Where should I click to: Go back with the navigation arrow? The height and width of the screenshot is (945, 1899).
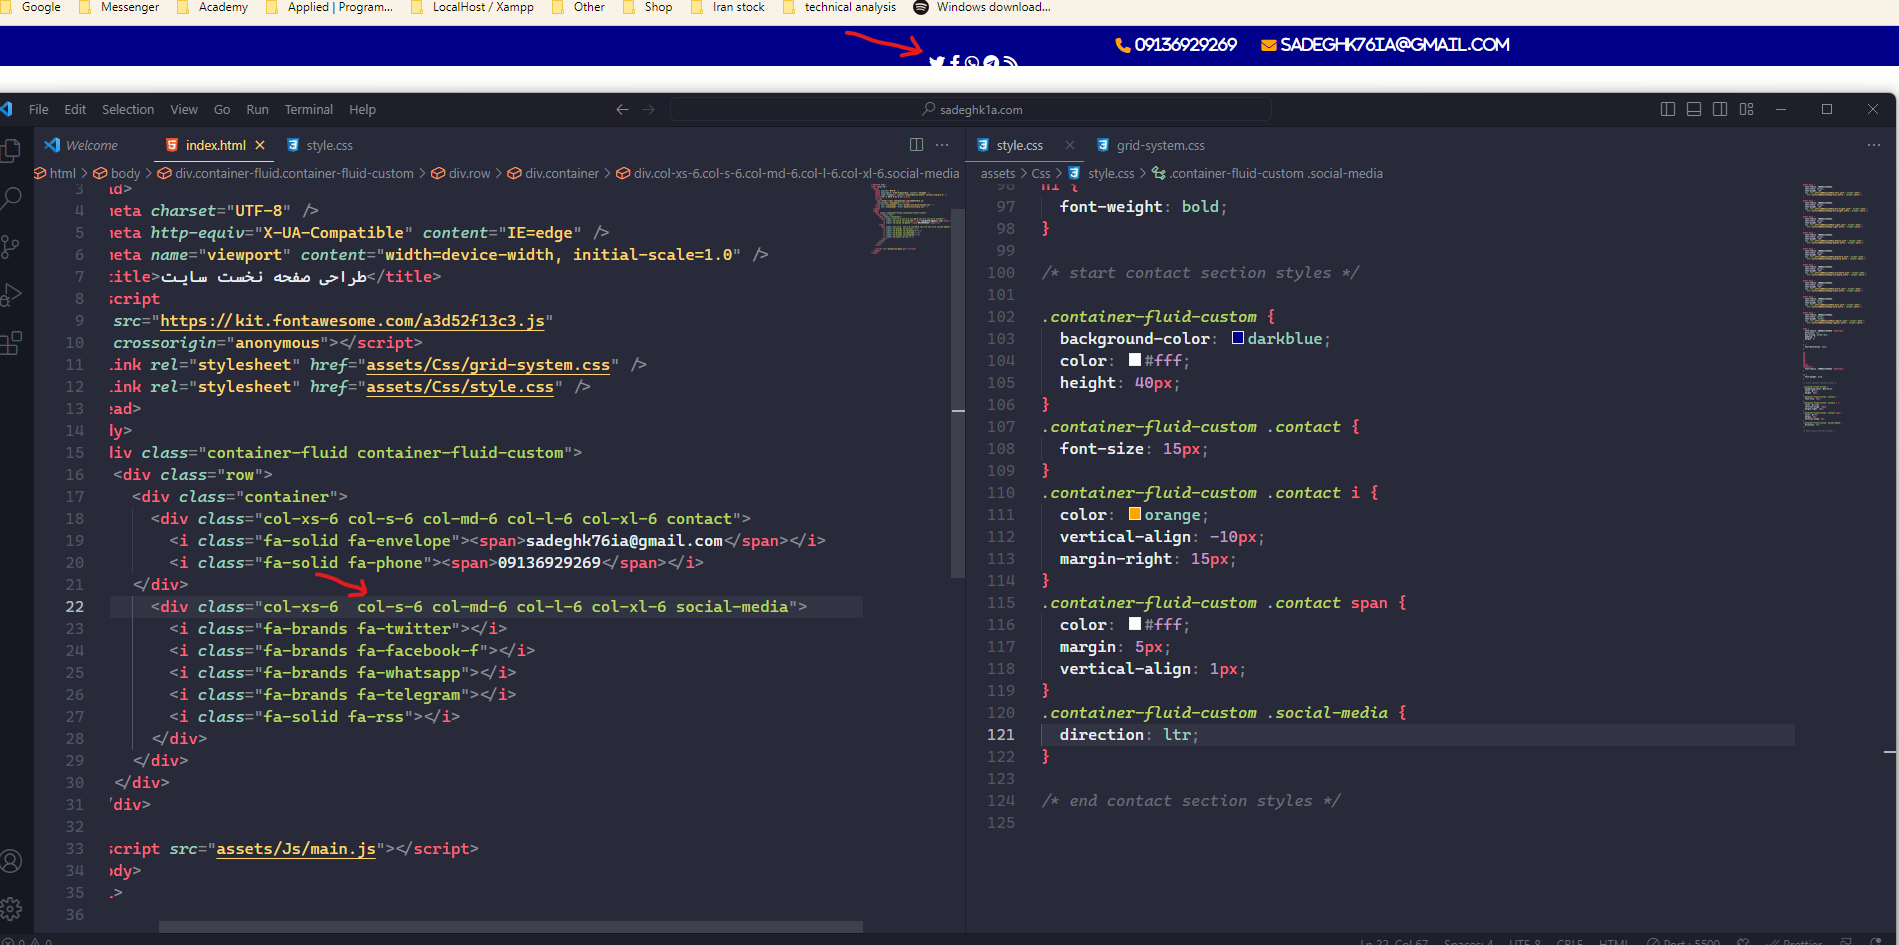[622, 109]
